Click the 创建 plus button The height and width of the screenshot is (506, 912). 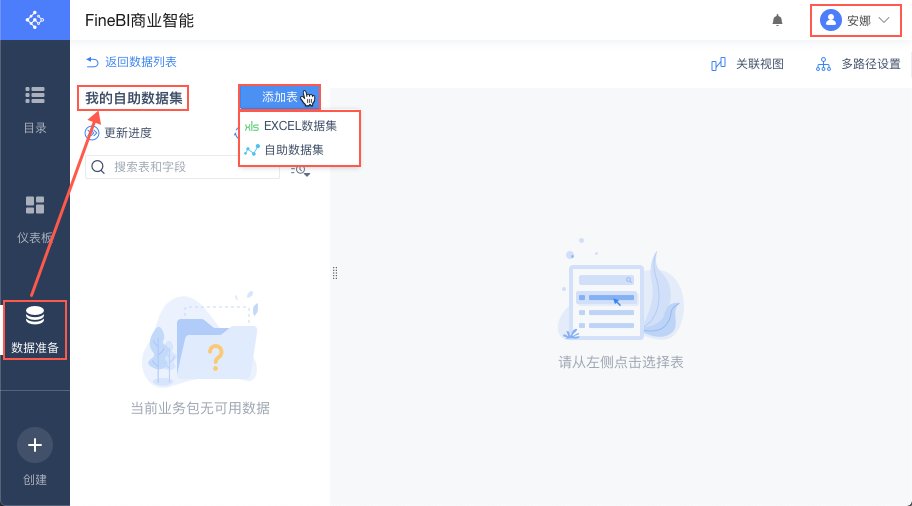[35, 445]
